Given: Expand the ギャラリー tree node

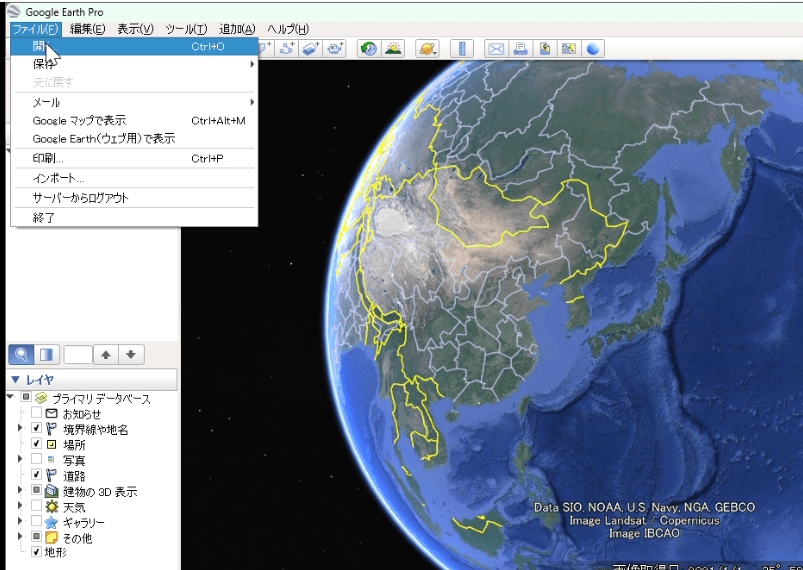Looking at the screenshot, I should 19,522.
